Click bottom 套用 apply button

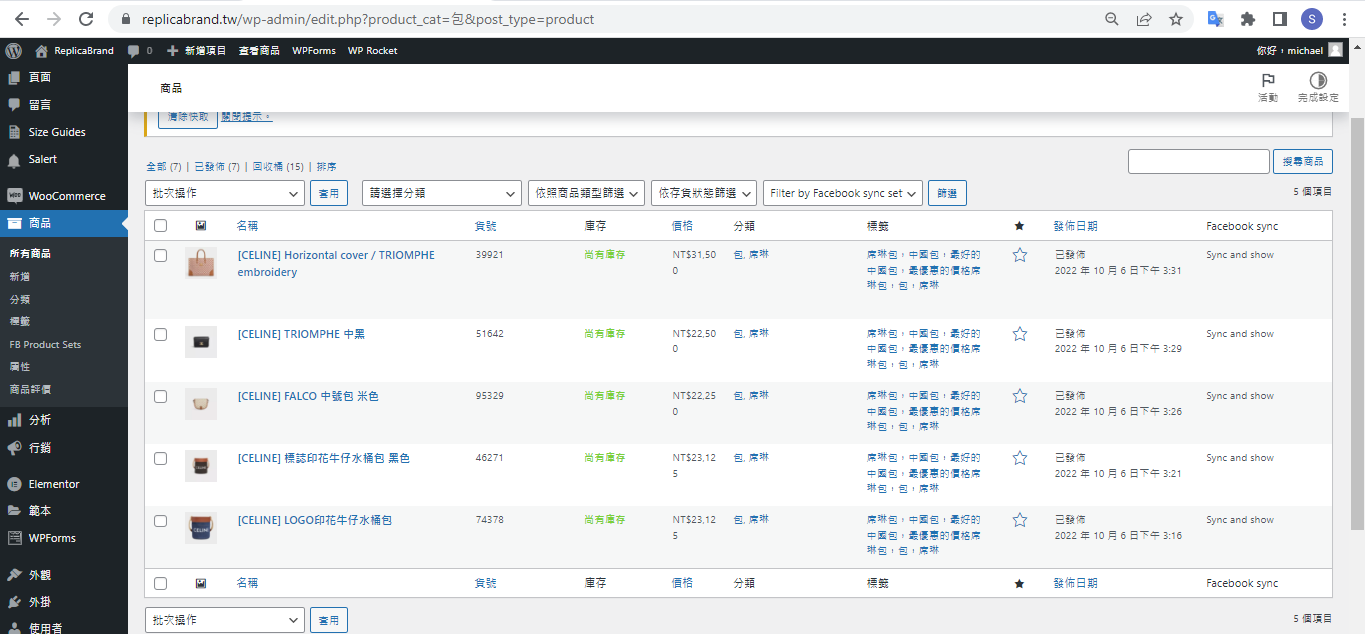click(x=329, y=620)
